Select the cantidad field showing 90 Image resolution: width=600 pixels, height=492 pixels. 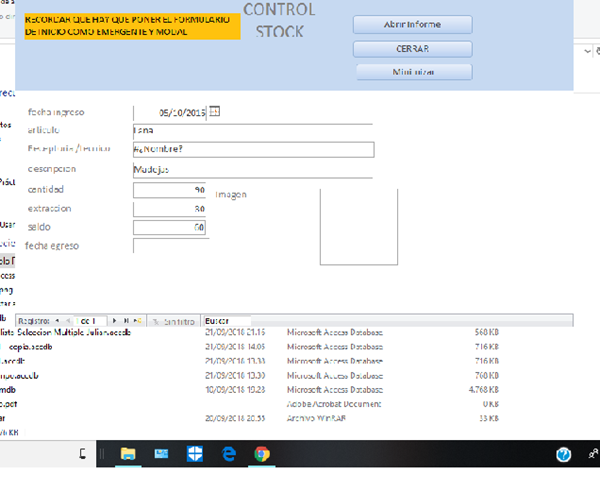click(169, 189)
